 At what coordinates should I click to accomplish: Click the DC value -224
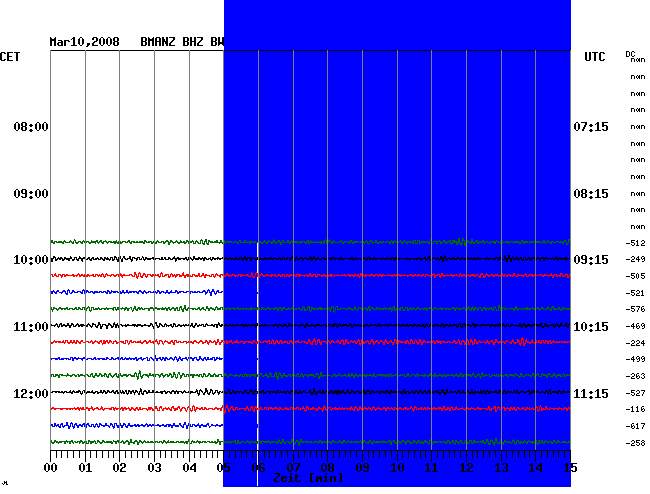click(x=635, y=343)
